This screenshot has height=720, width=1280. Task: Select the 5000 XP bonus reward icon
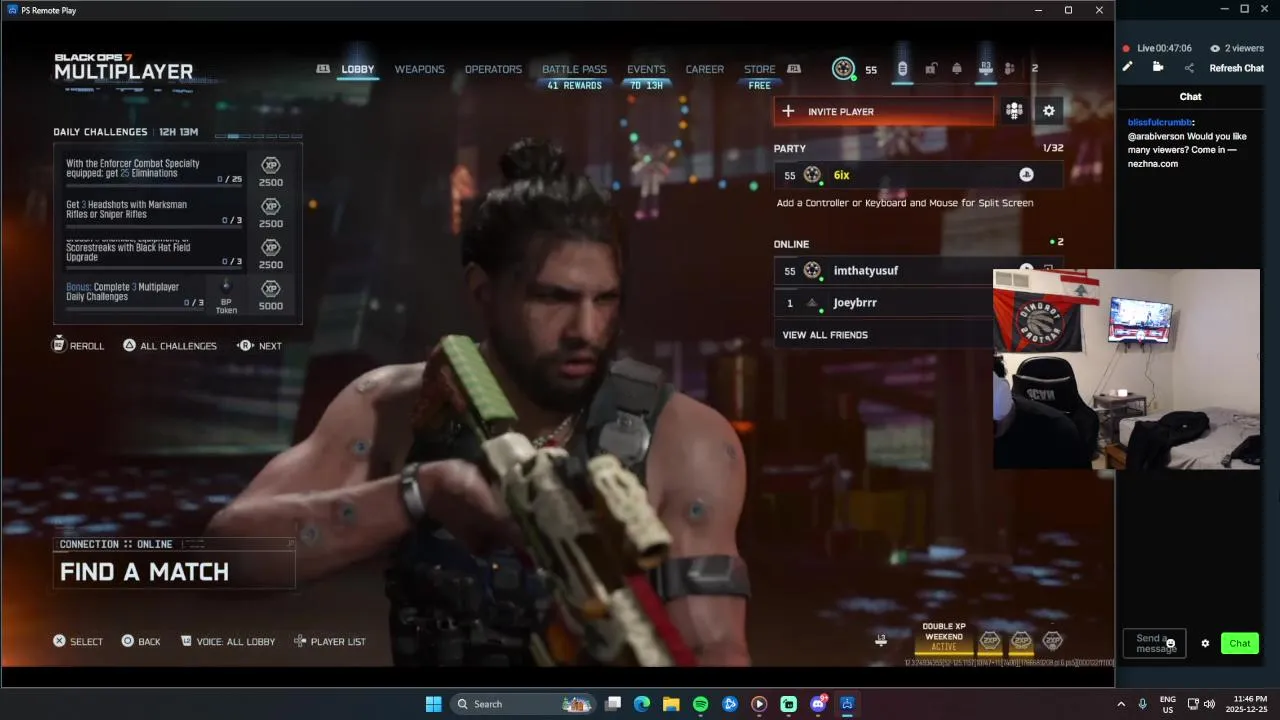271,289
